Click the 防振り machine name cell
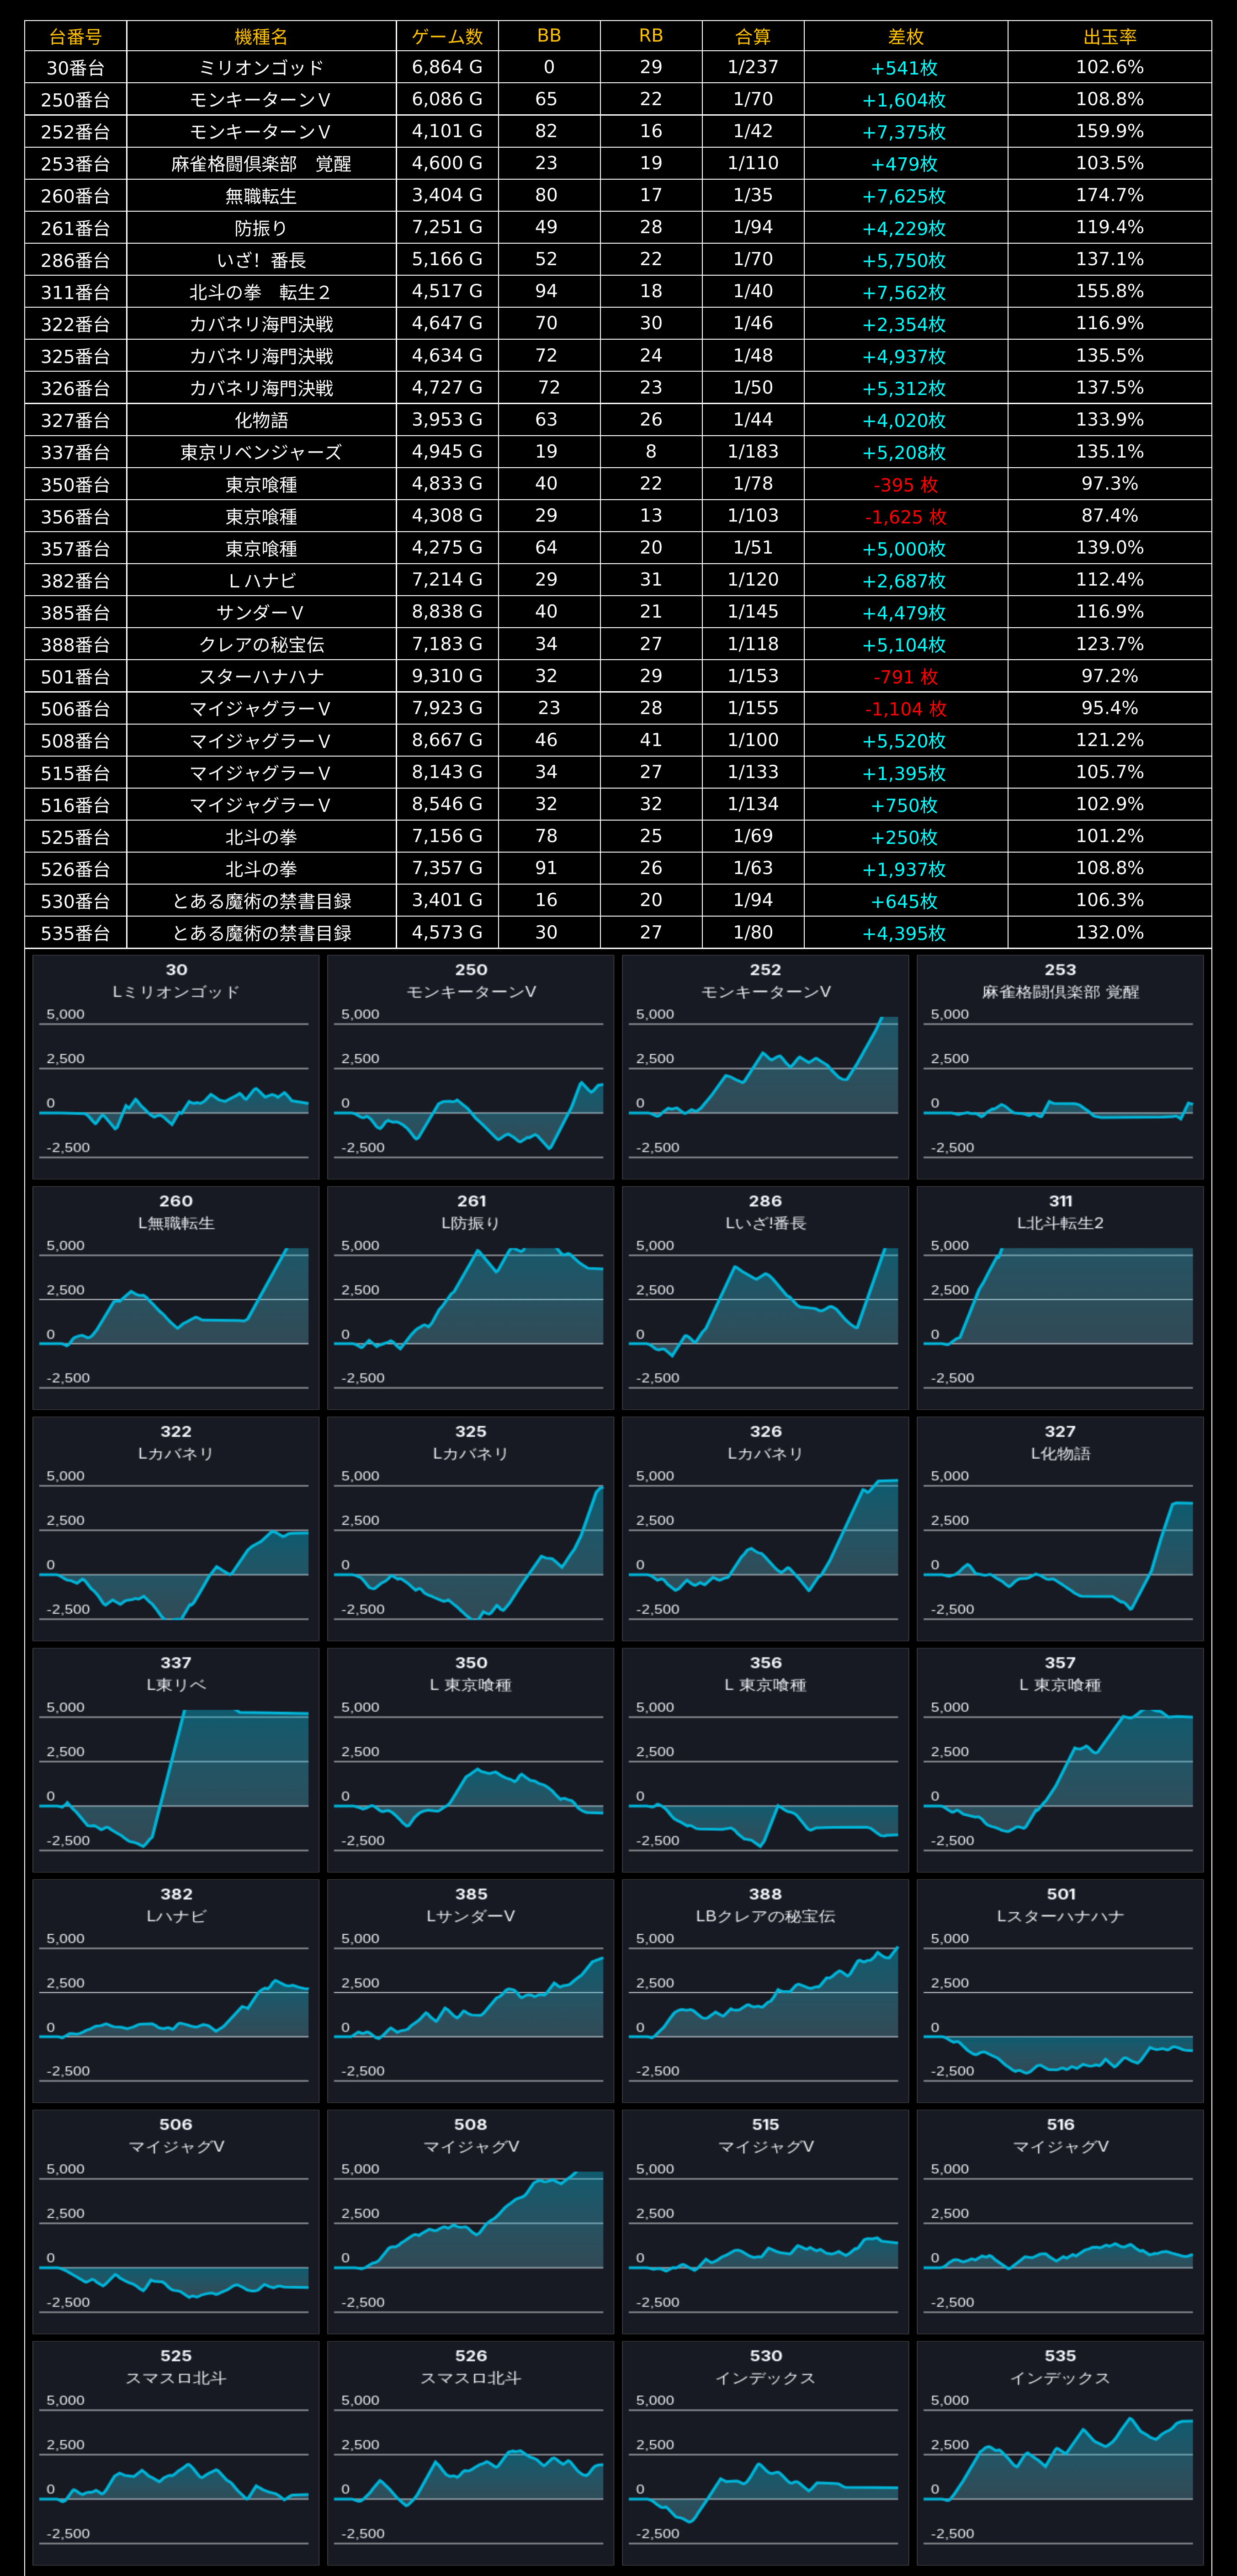 pos(261,228)
